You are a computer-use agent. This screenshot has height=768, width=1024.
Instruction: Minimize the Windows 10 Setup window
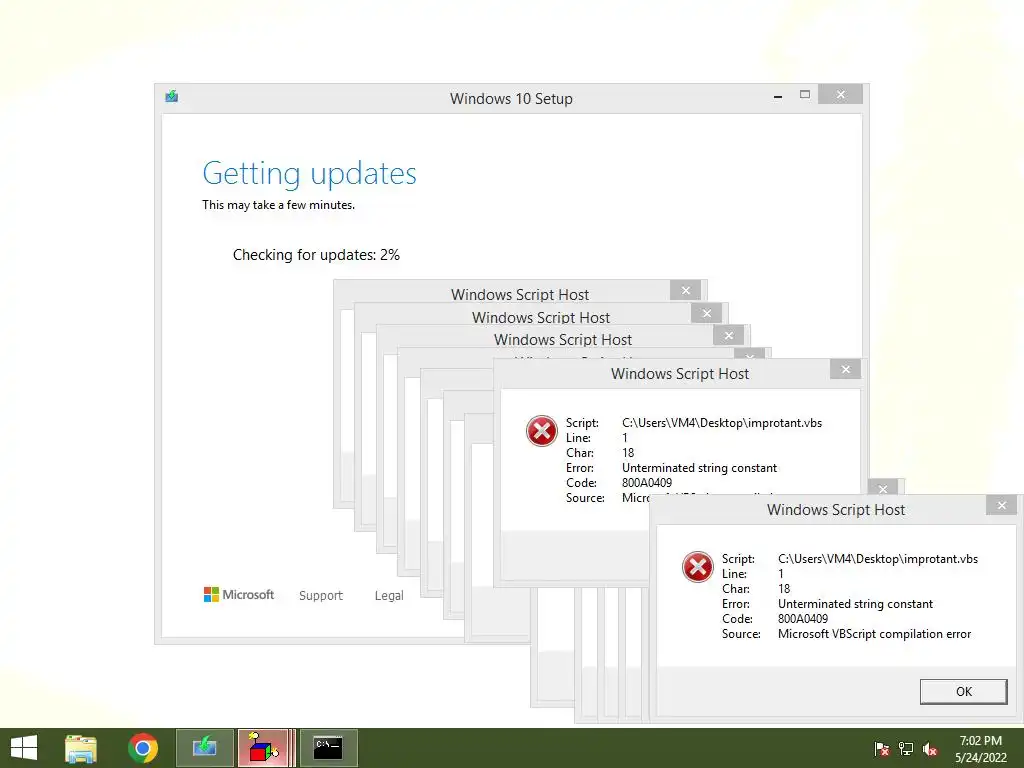tap(778, 97)
